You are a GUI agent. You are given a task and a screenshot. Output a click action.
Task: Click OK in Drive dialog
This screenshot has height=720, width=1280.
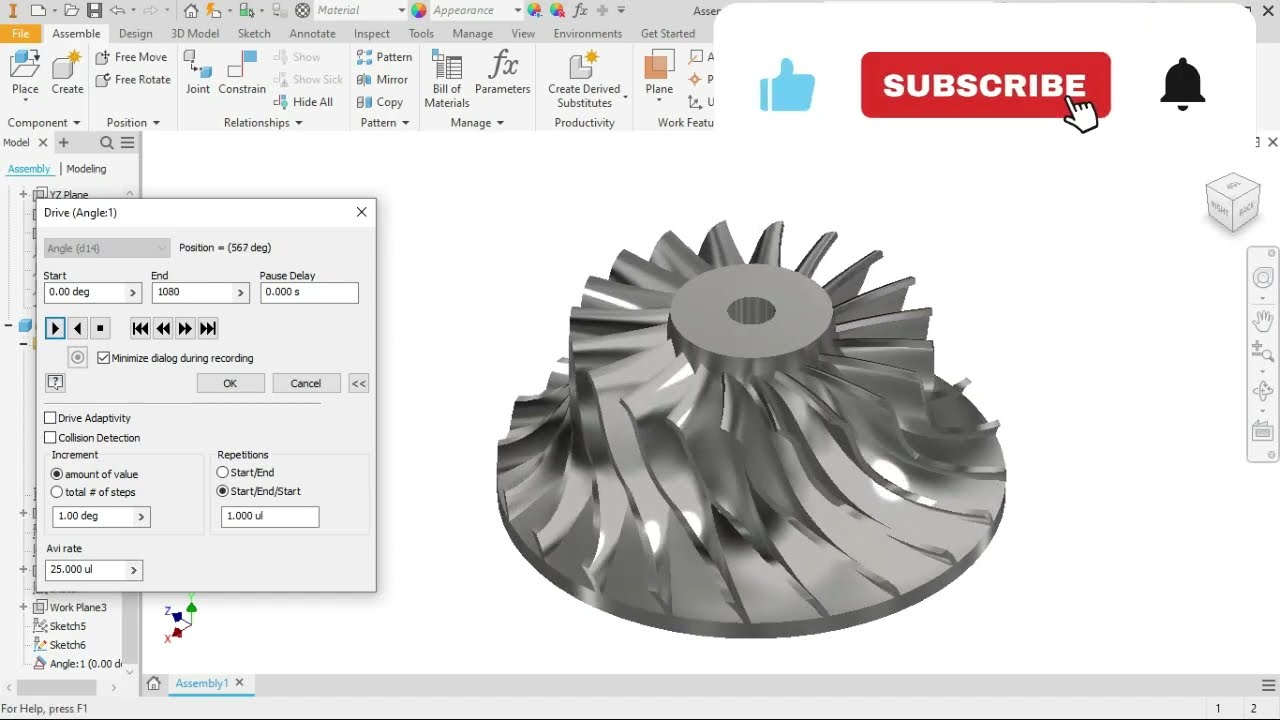pyautogui.click(x=230, y=383)
